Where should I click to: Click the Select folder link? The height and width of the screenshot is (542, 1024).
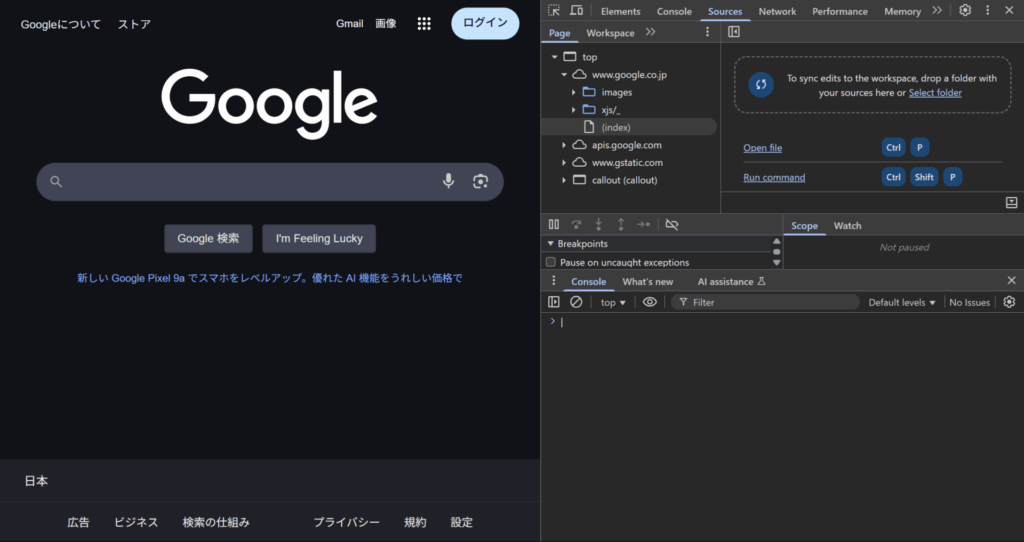(x=935, y=93)
